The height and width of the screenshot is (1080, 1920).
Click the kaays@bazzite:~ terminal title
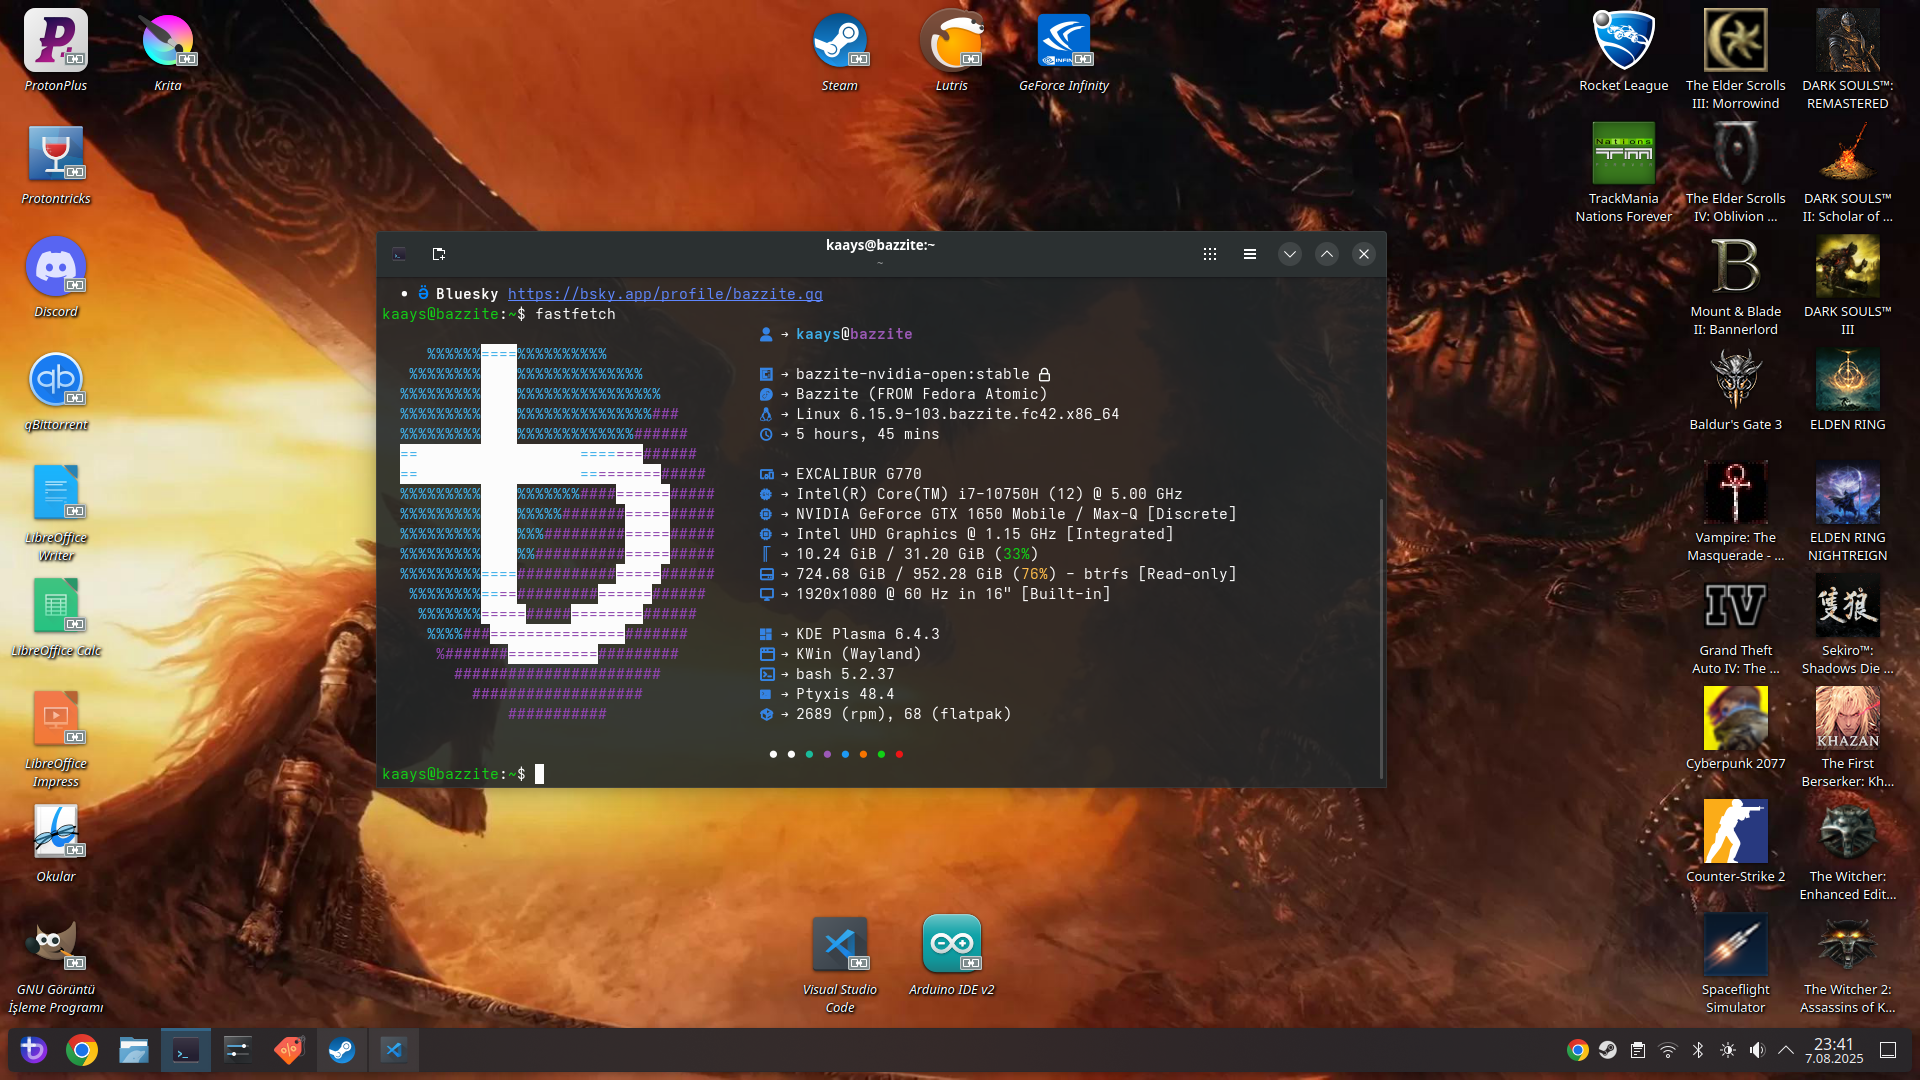(x=880, y=245)
